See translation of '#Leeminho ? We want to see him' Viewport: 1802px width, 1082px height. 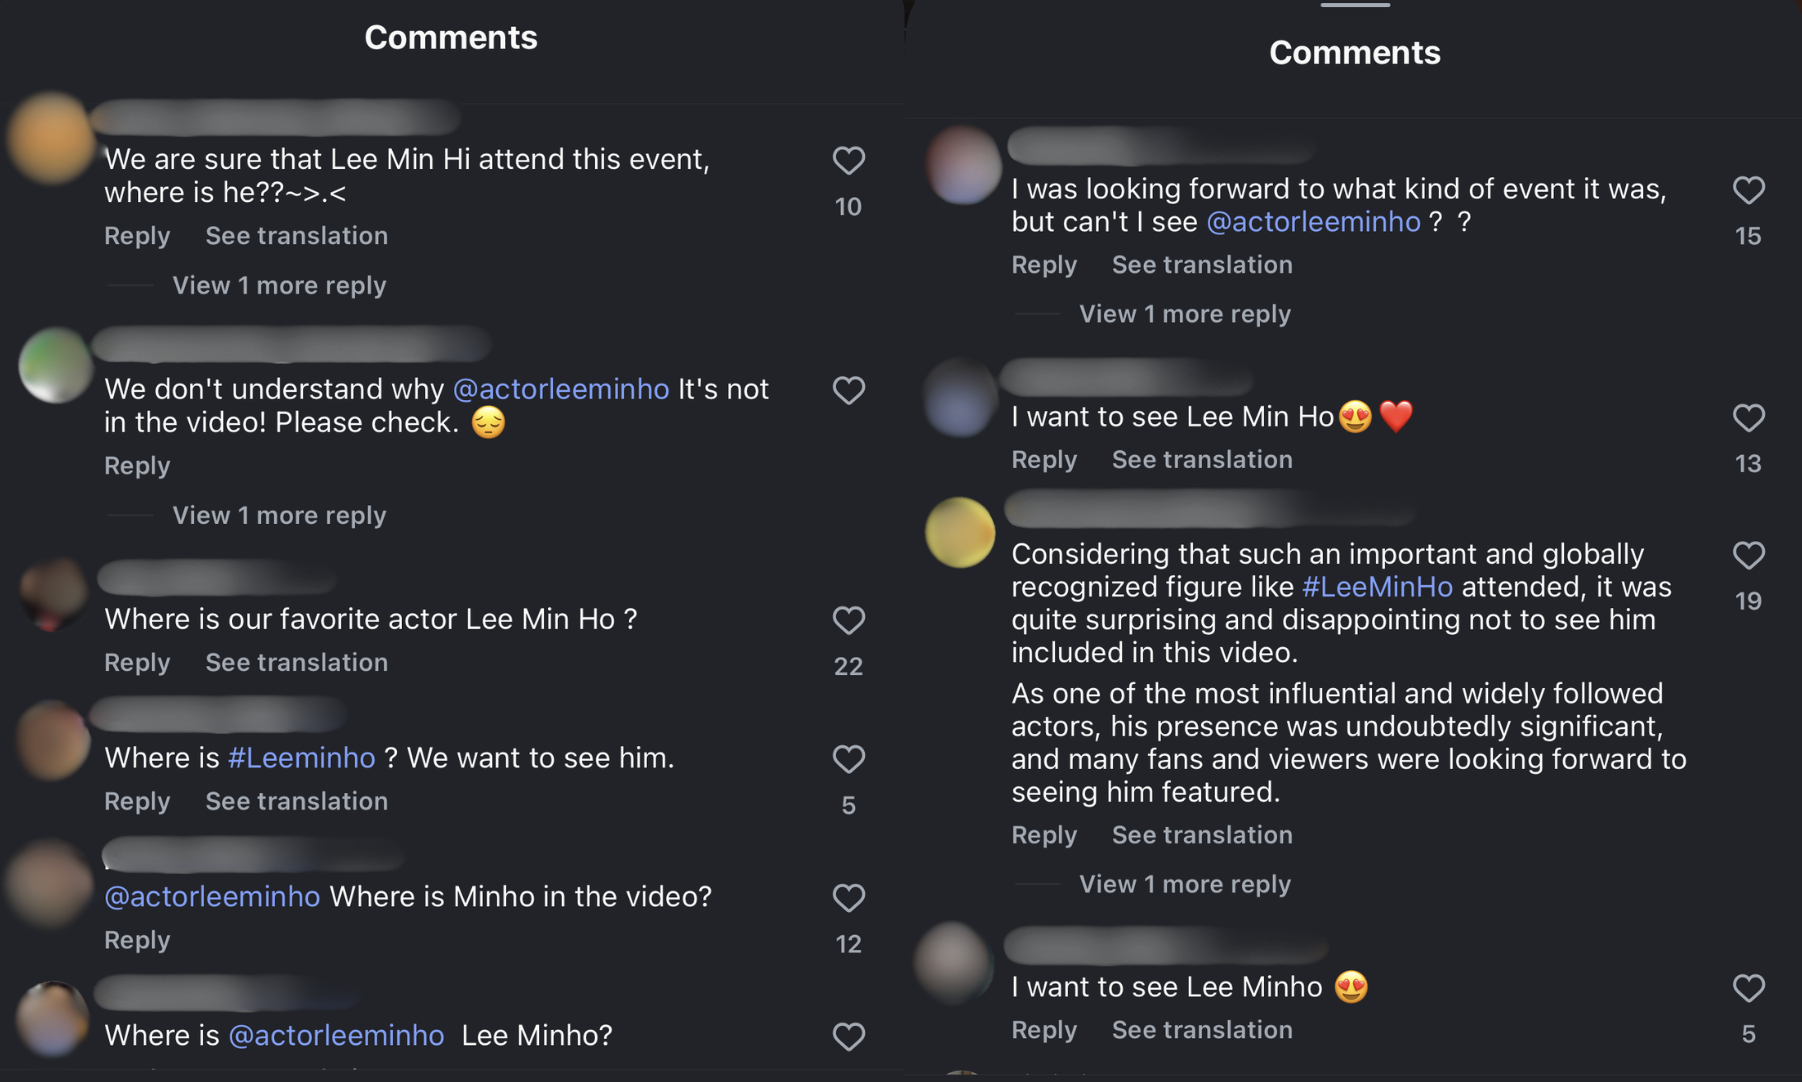(296, 802)
